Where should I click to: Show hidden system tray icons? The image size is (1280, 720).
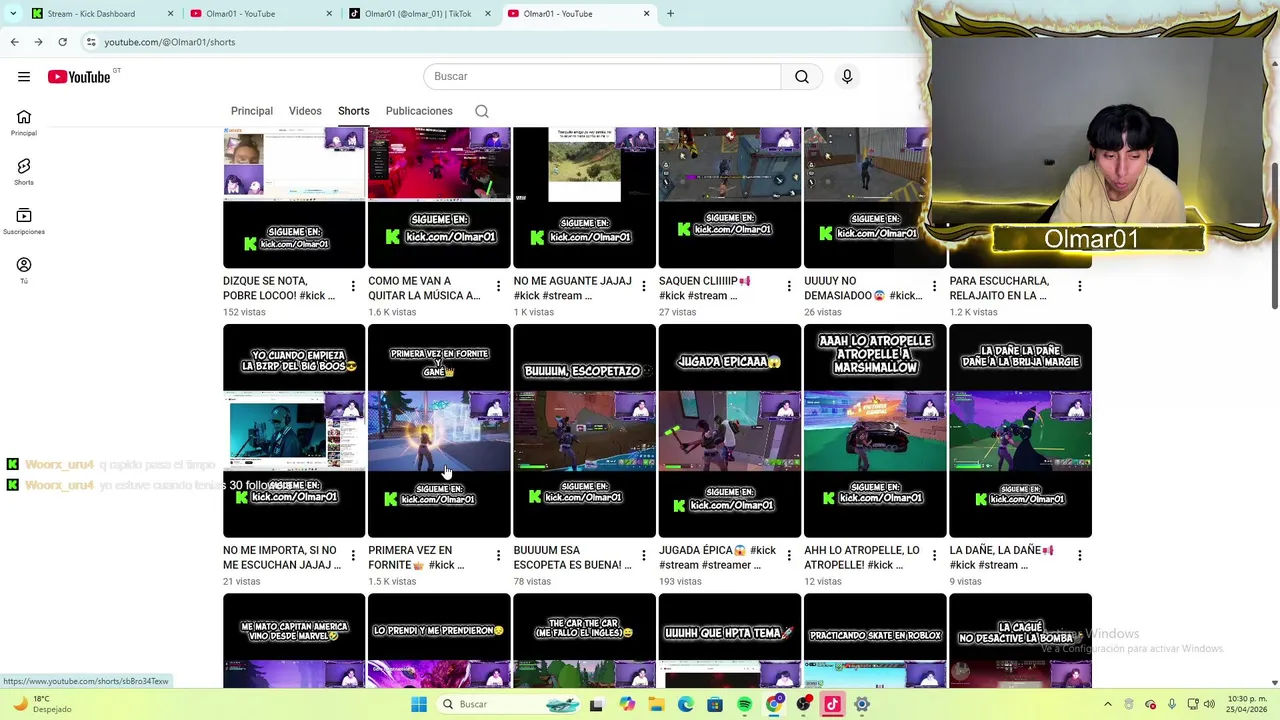click(1106, 704)
